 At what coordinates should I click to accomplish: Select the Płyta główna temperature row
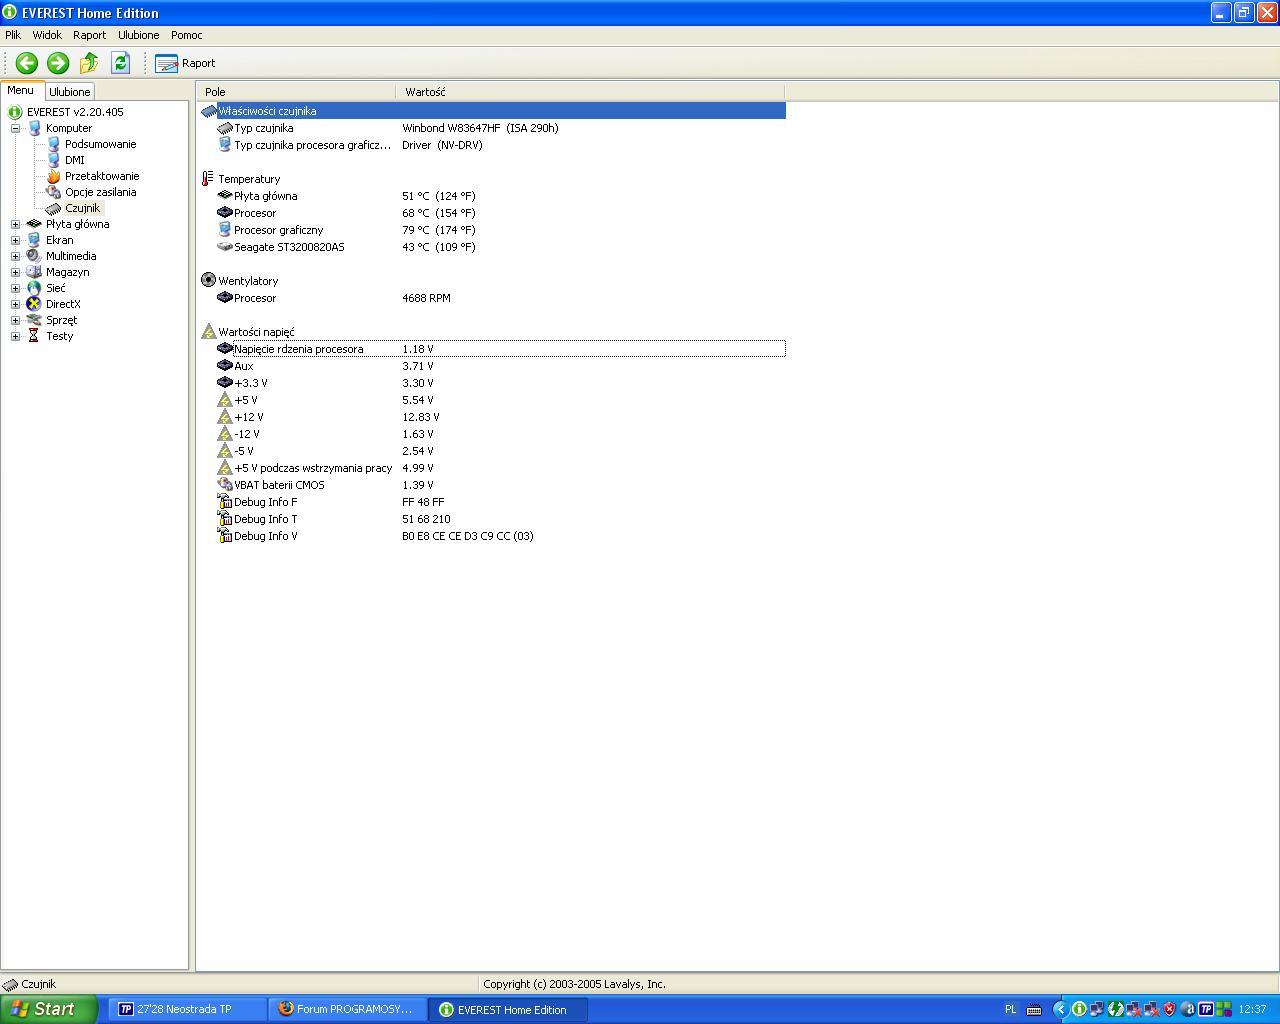point(492,196)
